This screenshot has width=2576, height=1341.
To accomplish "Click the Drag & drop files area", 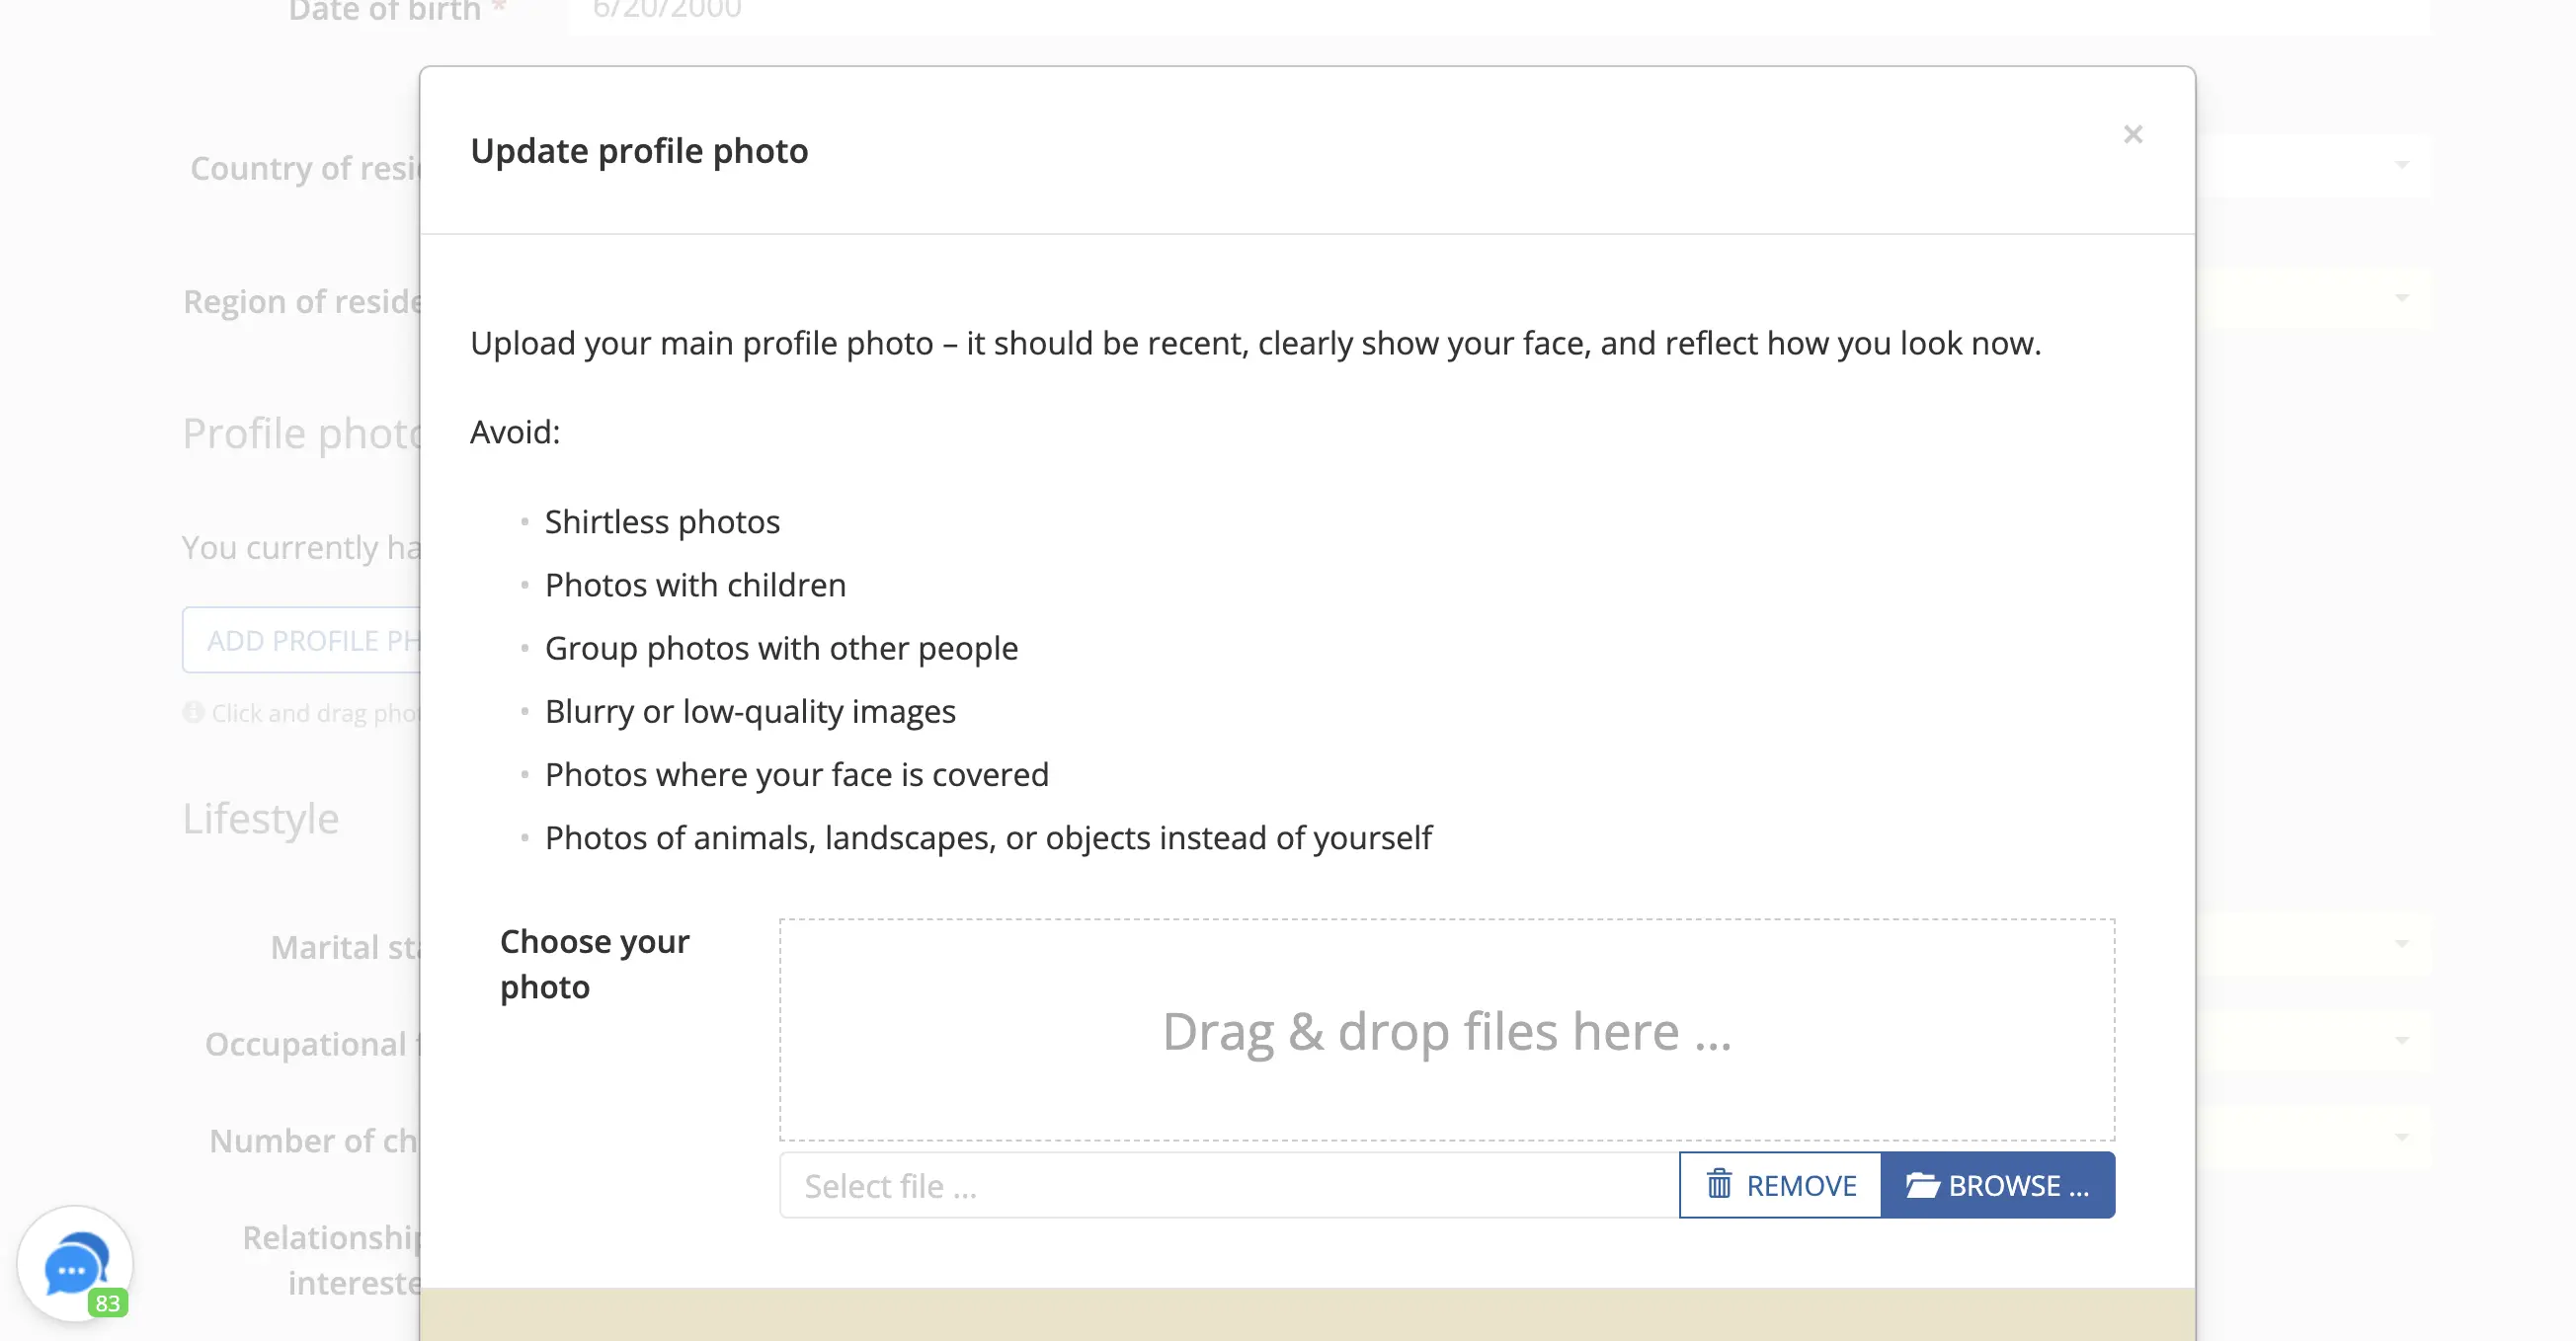I will (1446, 1030).
